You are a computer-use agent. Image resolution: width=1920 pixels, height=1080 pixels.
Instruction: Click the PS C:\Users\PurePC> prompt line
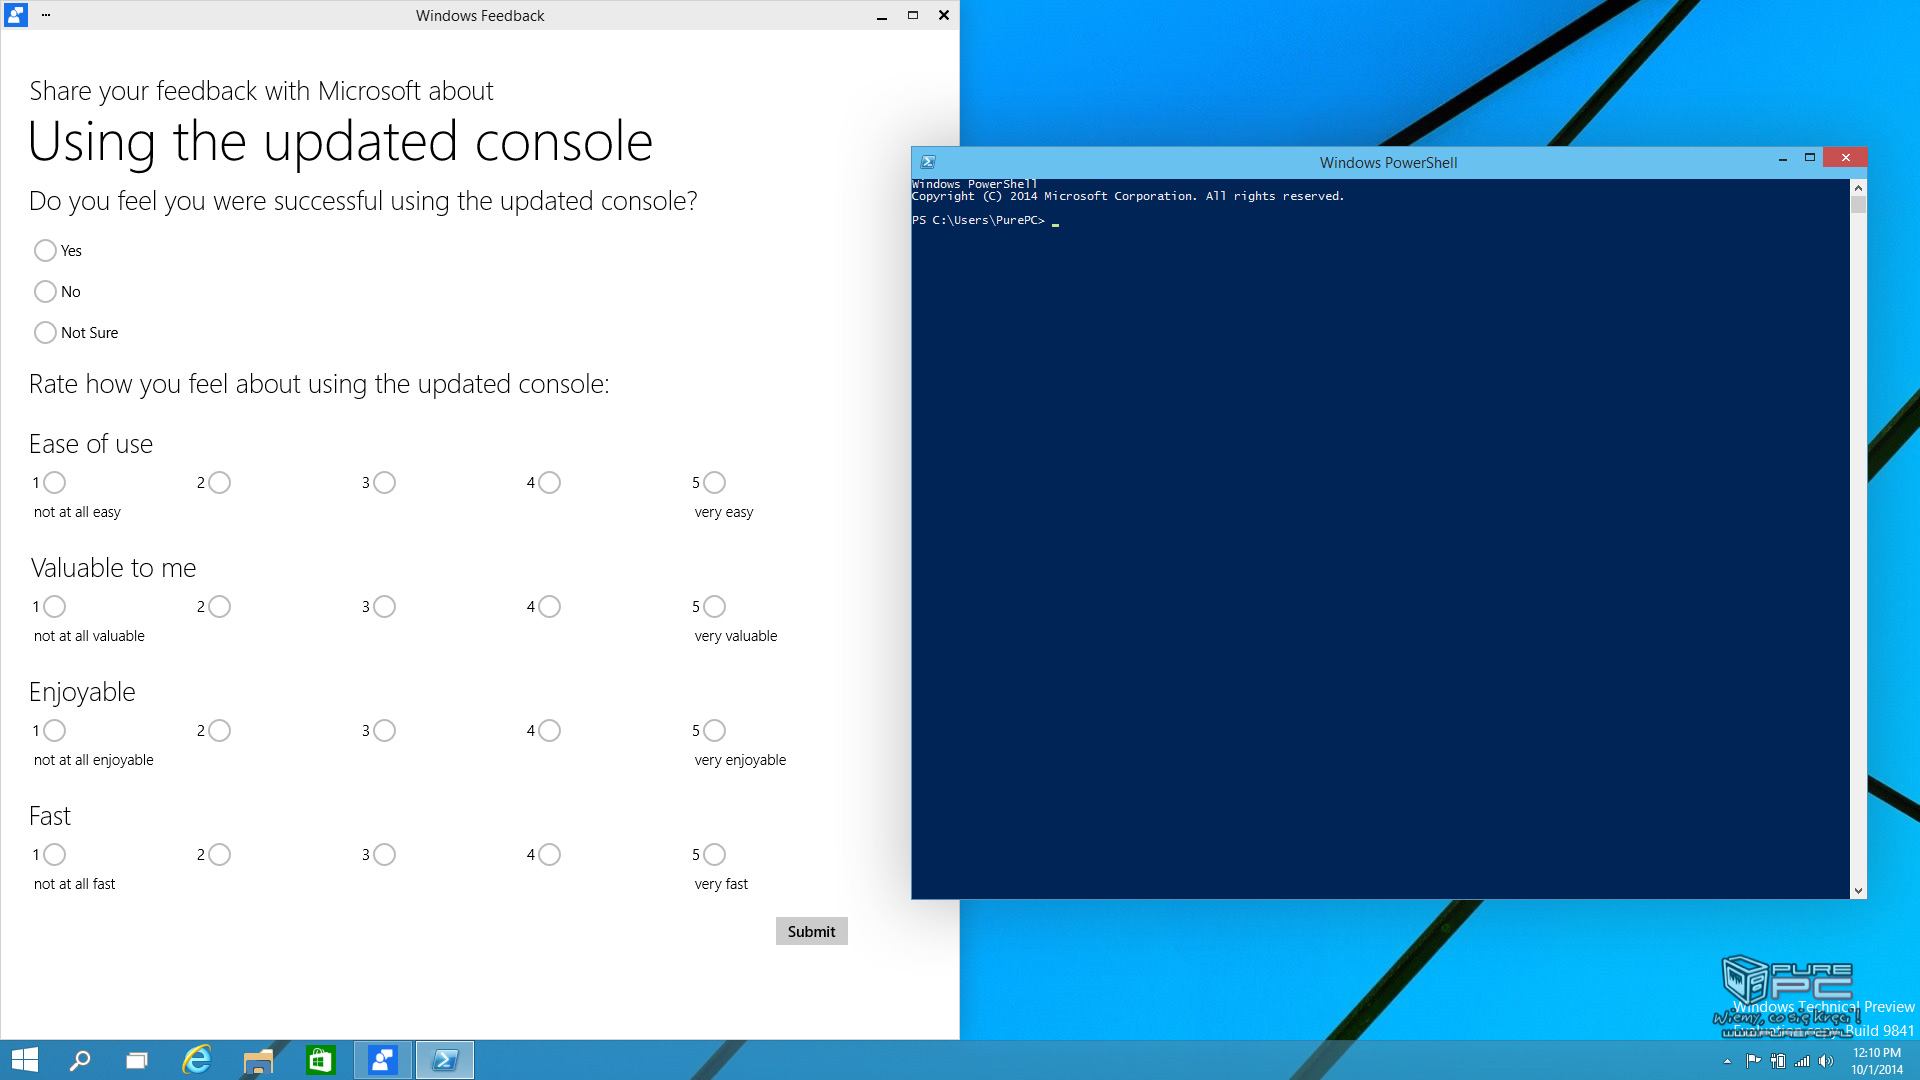pos(985,220)
